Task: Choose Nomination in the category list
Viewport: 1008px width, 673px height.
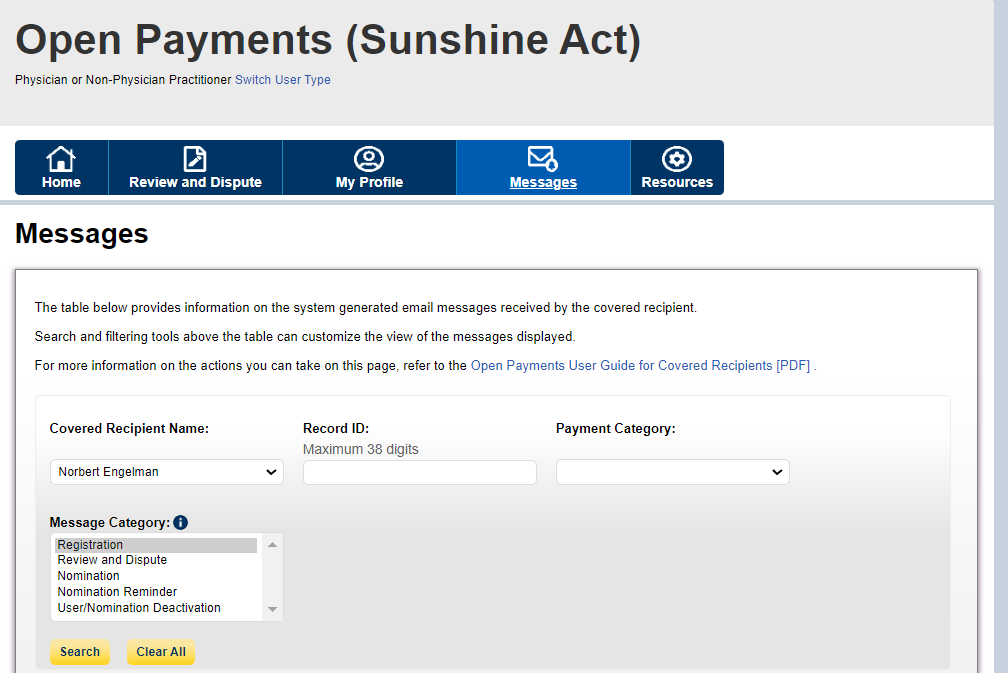Action: click(x=89, y=576)
